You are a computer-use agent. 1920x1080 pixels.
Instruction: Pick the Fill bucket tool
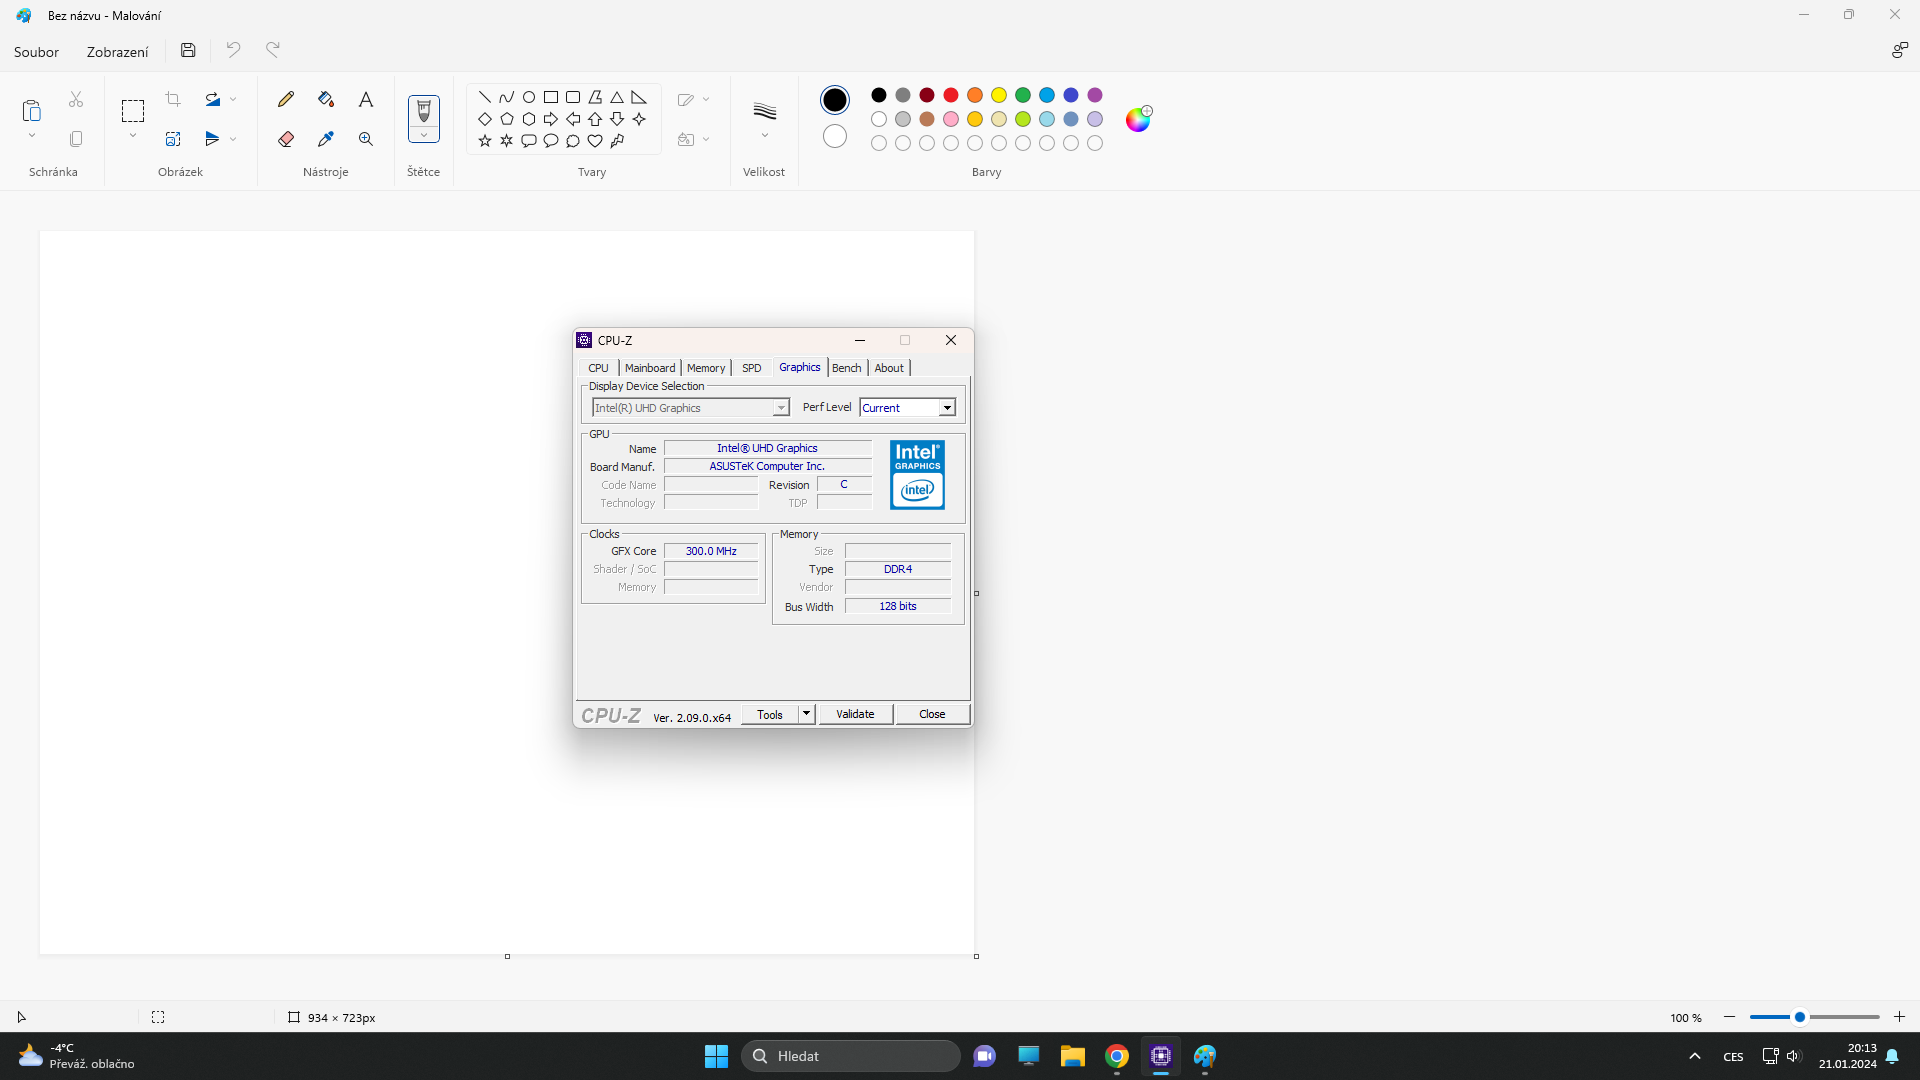[326, 99]
